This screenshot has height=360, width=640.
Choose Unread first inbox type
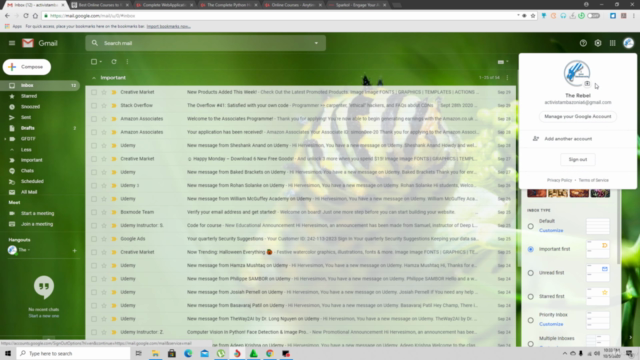tap(530, 273)
